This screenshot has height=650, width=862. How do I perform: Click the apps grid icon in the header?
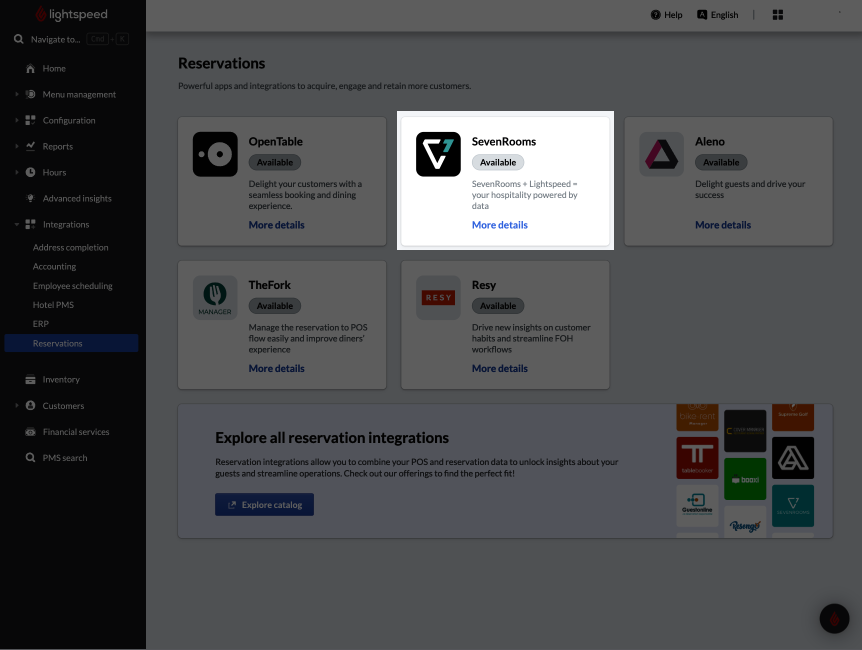[778, 14]
